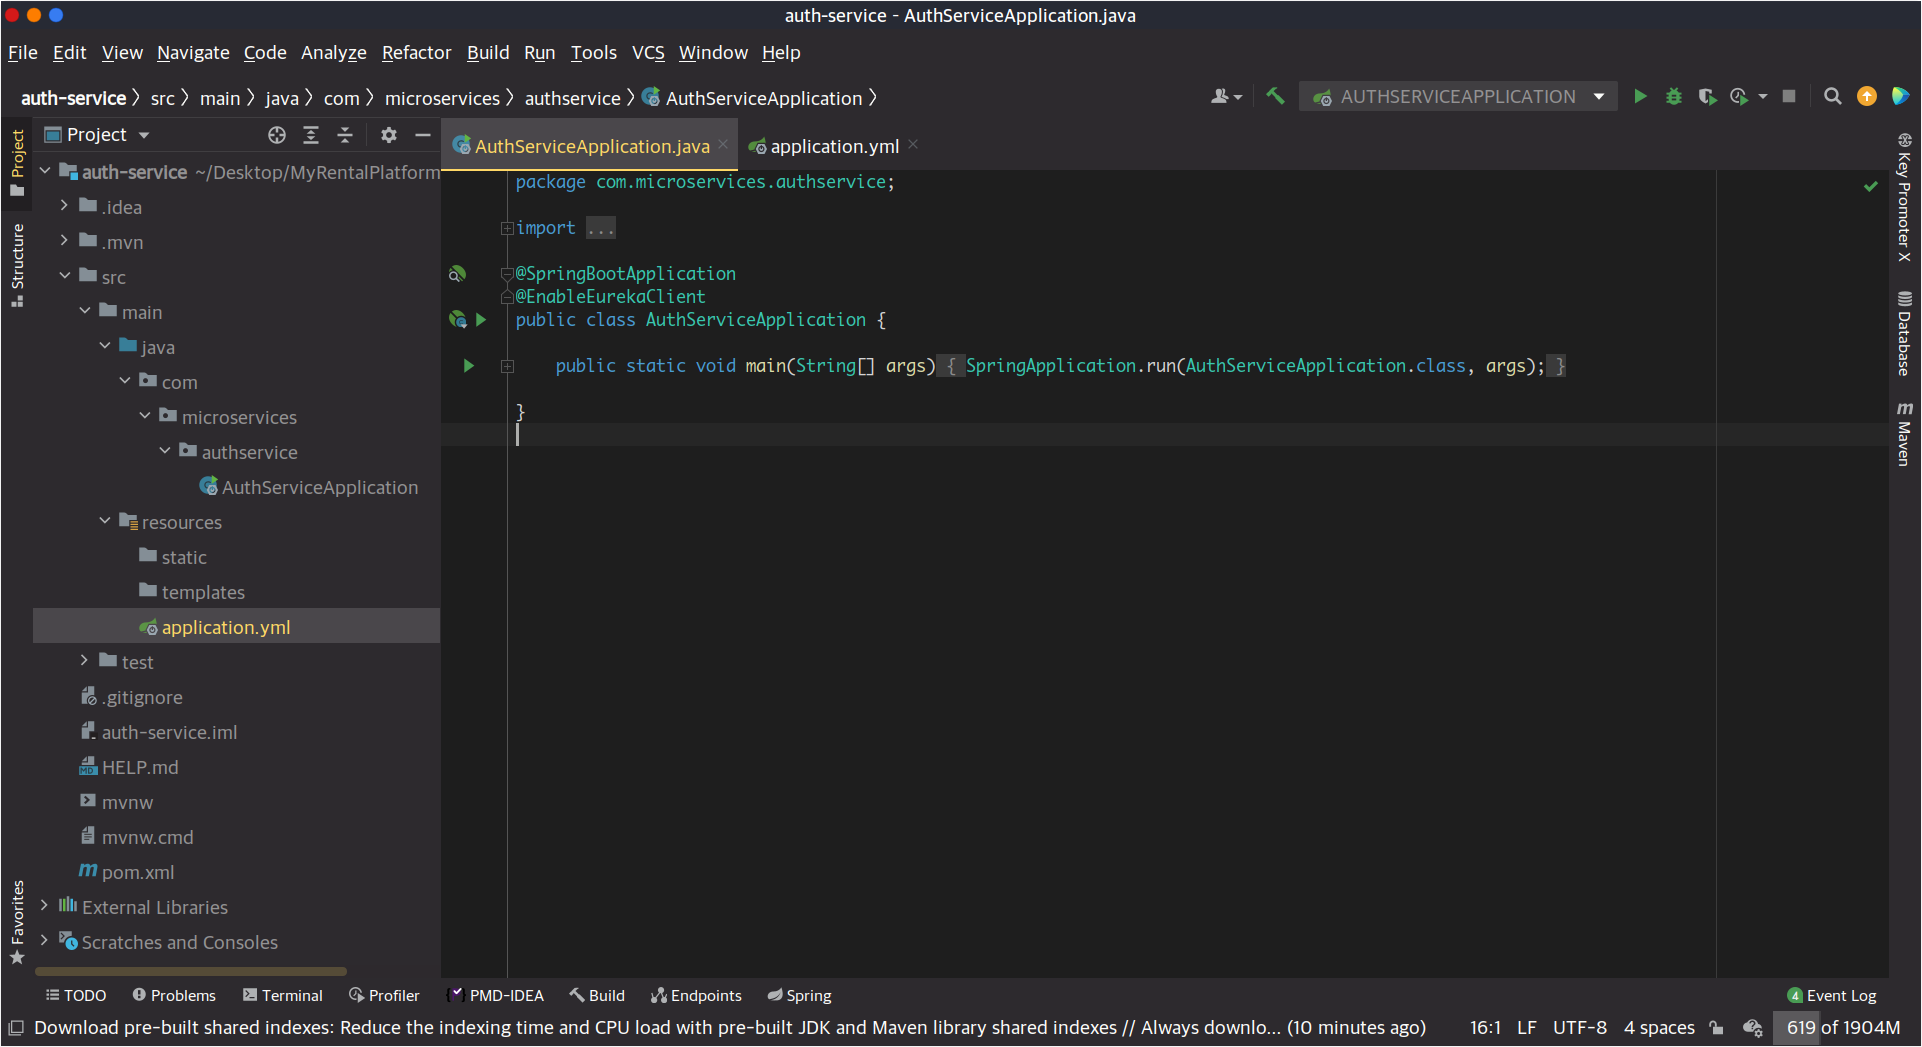Start the app in Debug mode
The image size is (1922, 1047).
(x=1675, y=96)
